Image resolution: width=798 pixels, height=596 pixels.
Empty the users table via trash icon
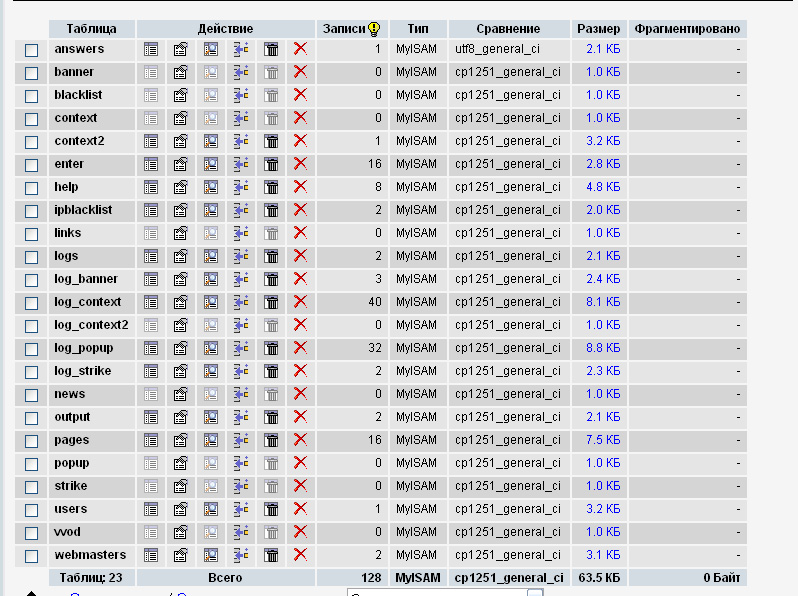tap(271, 509)
